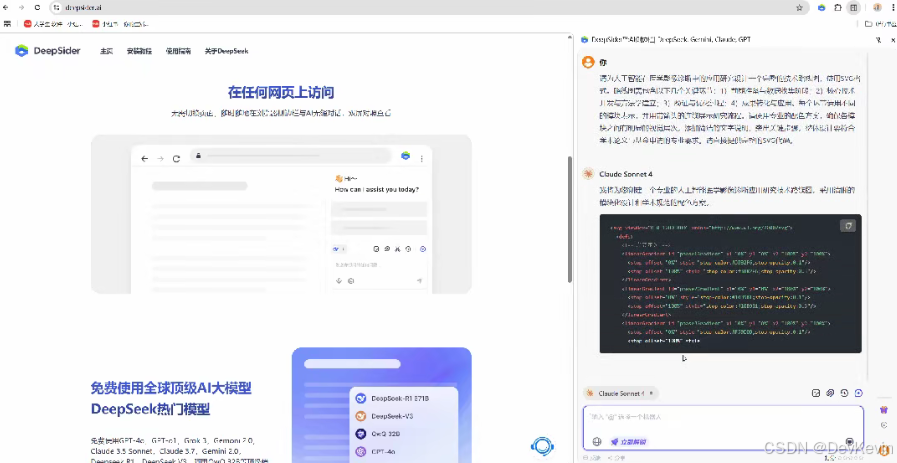This screenshot has height=463, width=897.
Task: Click the browser mockup illustration image
Action: [281, 214]
